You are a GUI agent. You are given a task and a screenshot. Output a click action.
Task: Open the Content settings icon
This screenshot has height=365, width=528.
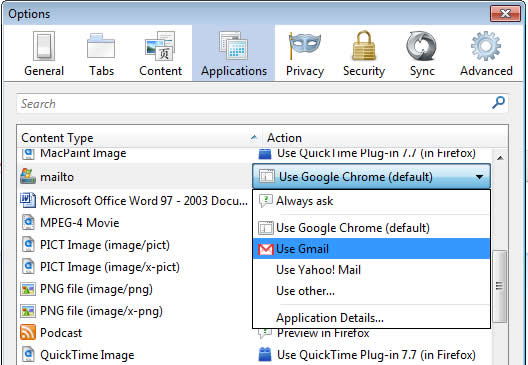[x=160, y=46]
